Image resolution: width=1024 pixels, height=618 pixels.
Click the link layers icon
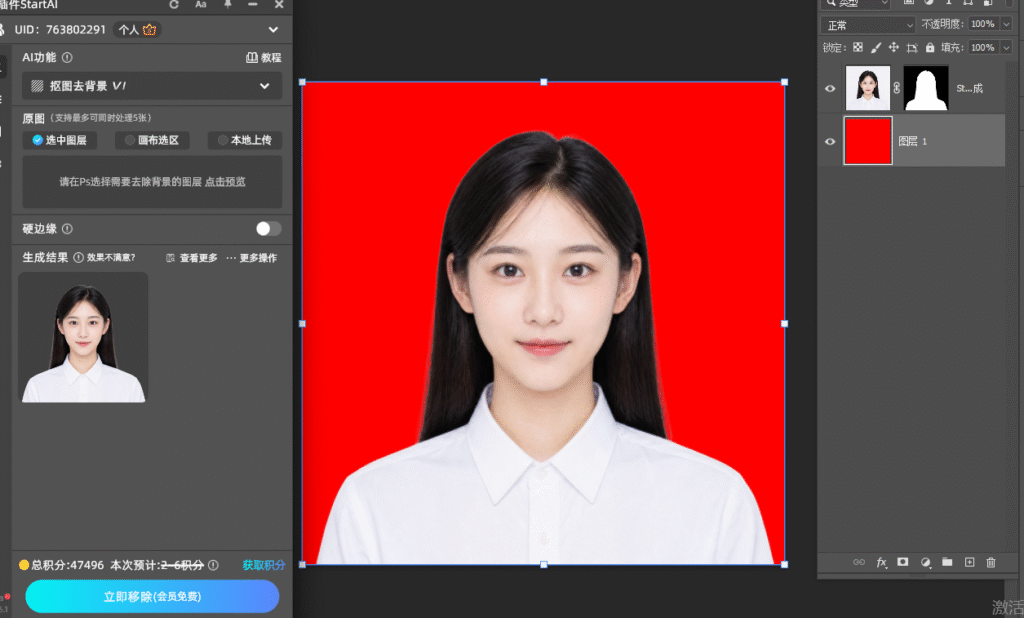pos(859,562)
